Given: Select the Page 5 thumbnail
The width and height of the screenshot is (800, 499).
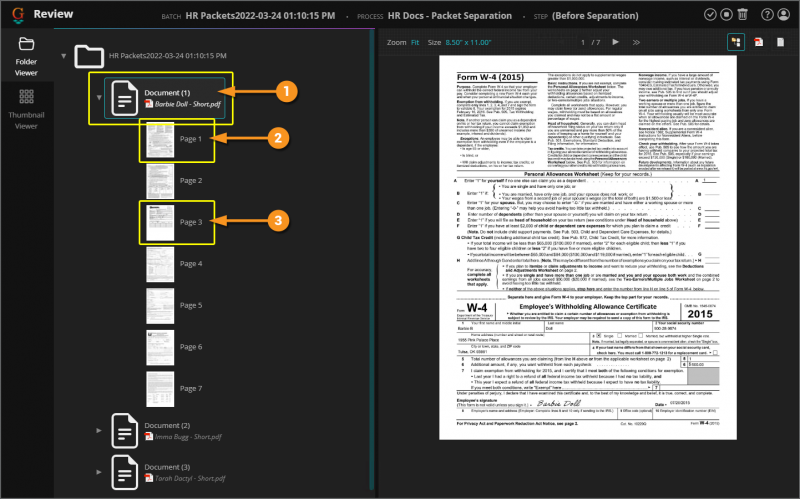Looking at the screenshot, I should click(160, 306).
